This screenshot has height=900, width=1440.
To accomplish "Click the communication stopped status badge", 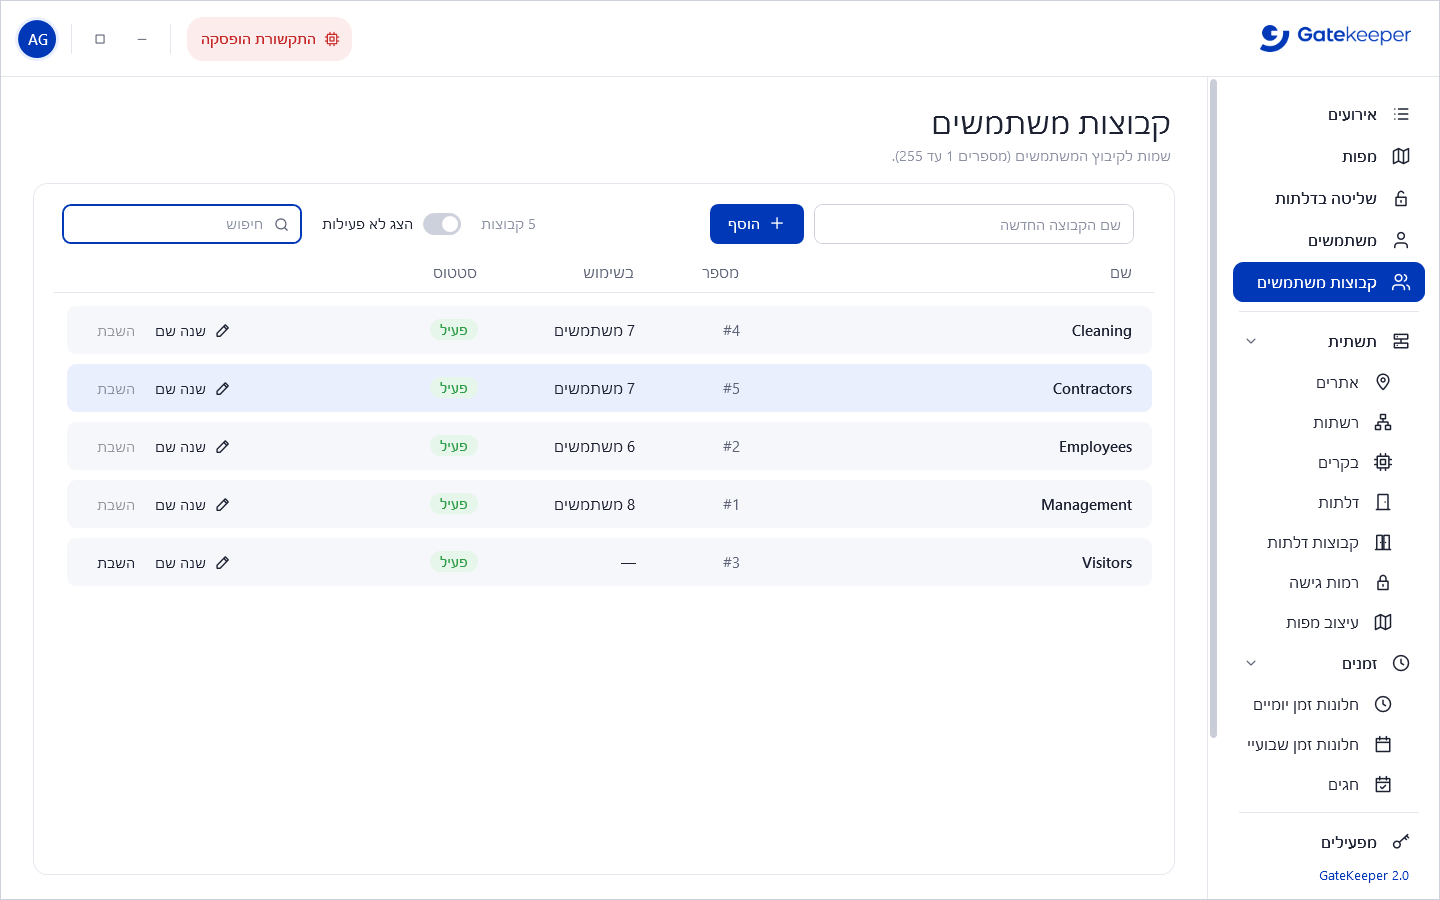I will point(270,39).
